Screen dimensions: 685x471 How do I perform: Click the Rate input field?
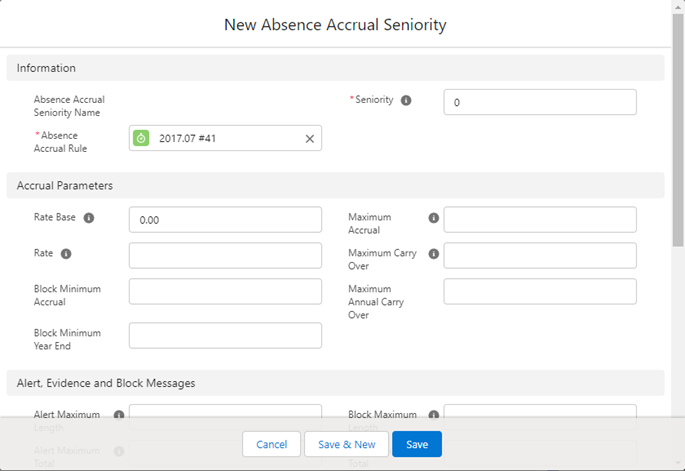[x=225, y=256]
